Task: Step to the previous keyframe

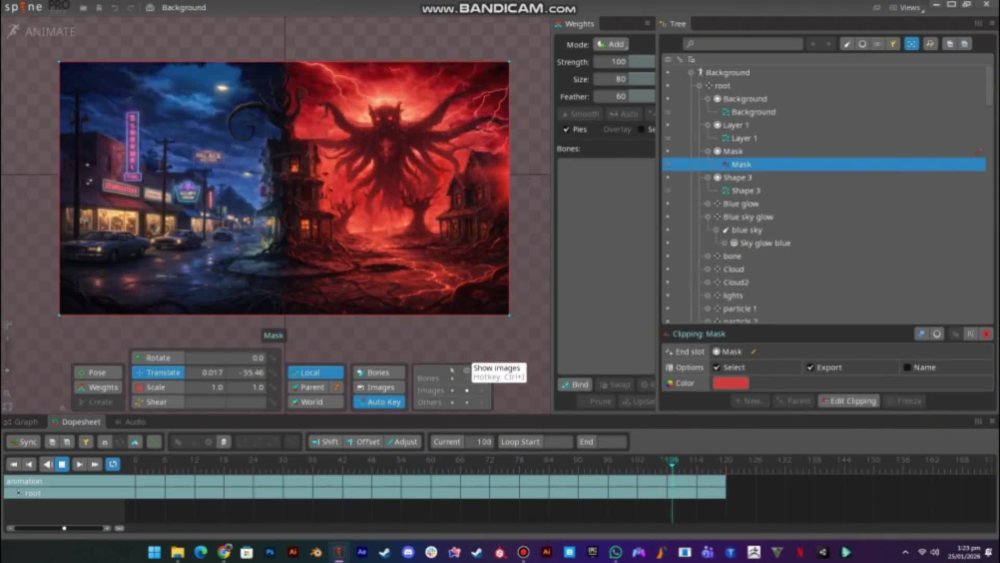Action: [29, 464]
